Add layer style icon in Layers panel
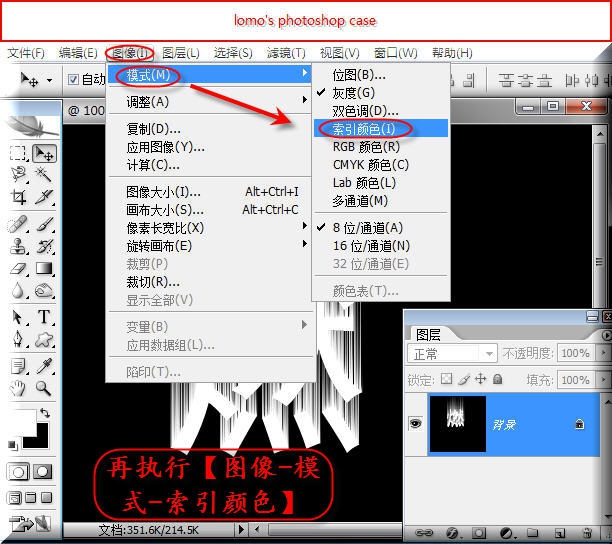The image size is (612, 544). (x=452, y=533)
